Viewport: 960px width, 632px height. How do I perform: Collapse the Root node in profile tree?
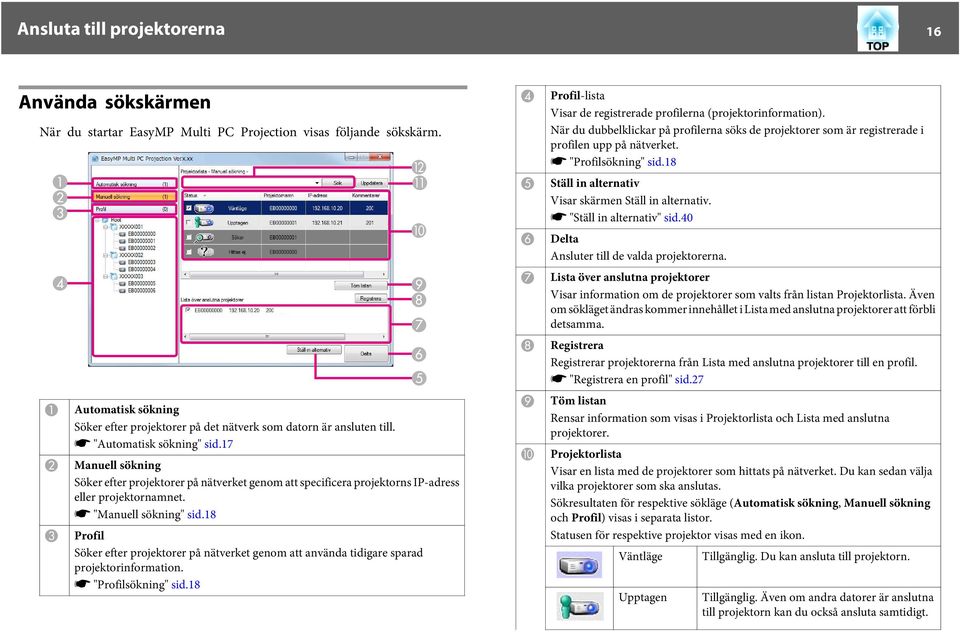coord(97,220)
